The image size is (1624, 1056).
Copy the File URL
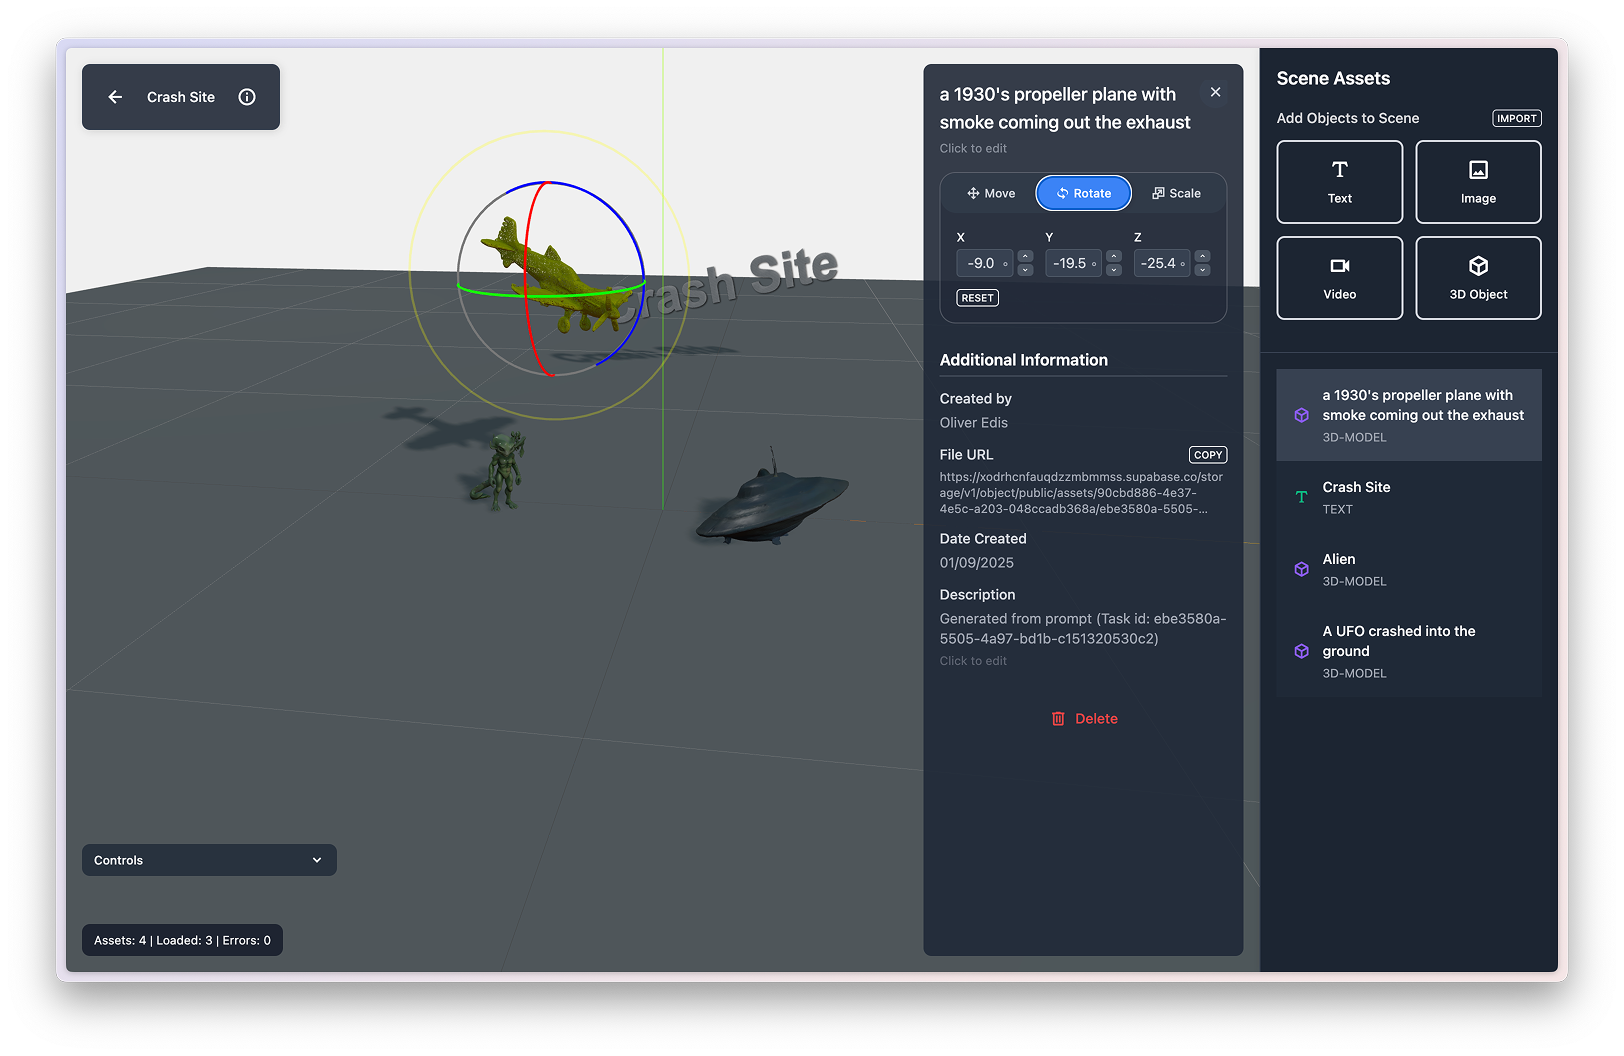(1207, 455)
